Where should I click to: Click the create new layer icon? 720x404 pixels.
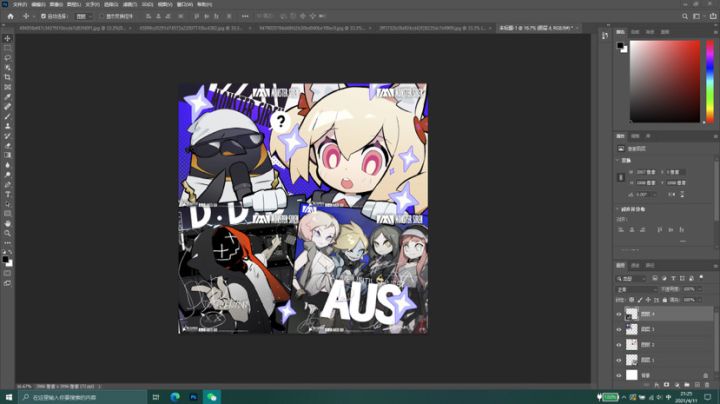click(697, 385)
